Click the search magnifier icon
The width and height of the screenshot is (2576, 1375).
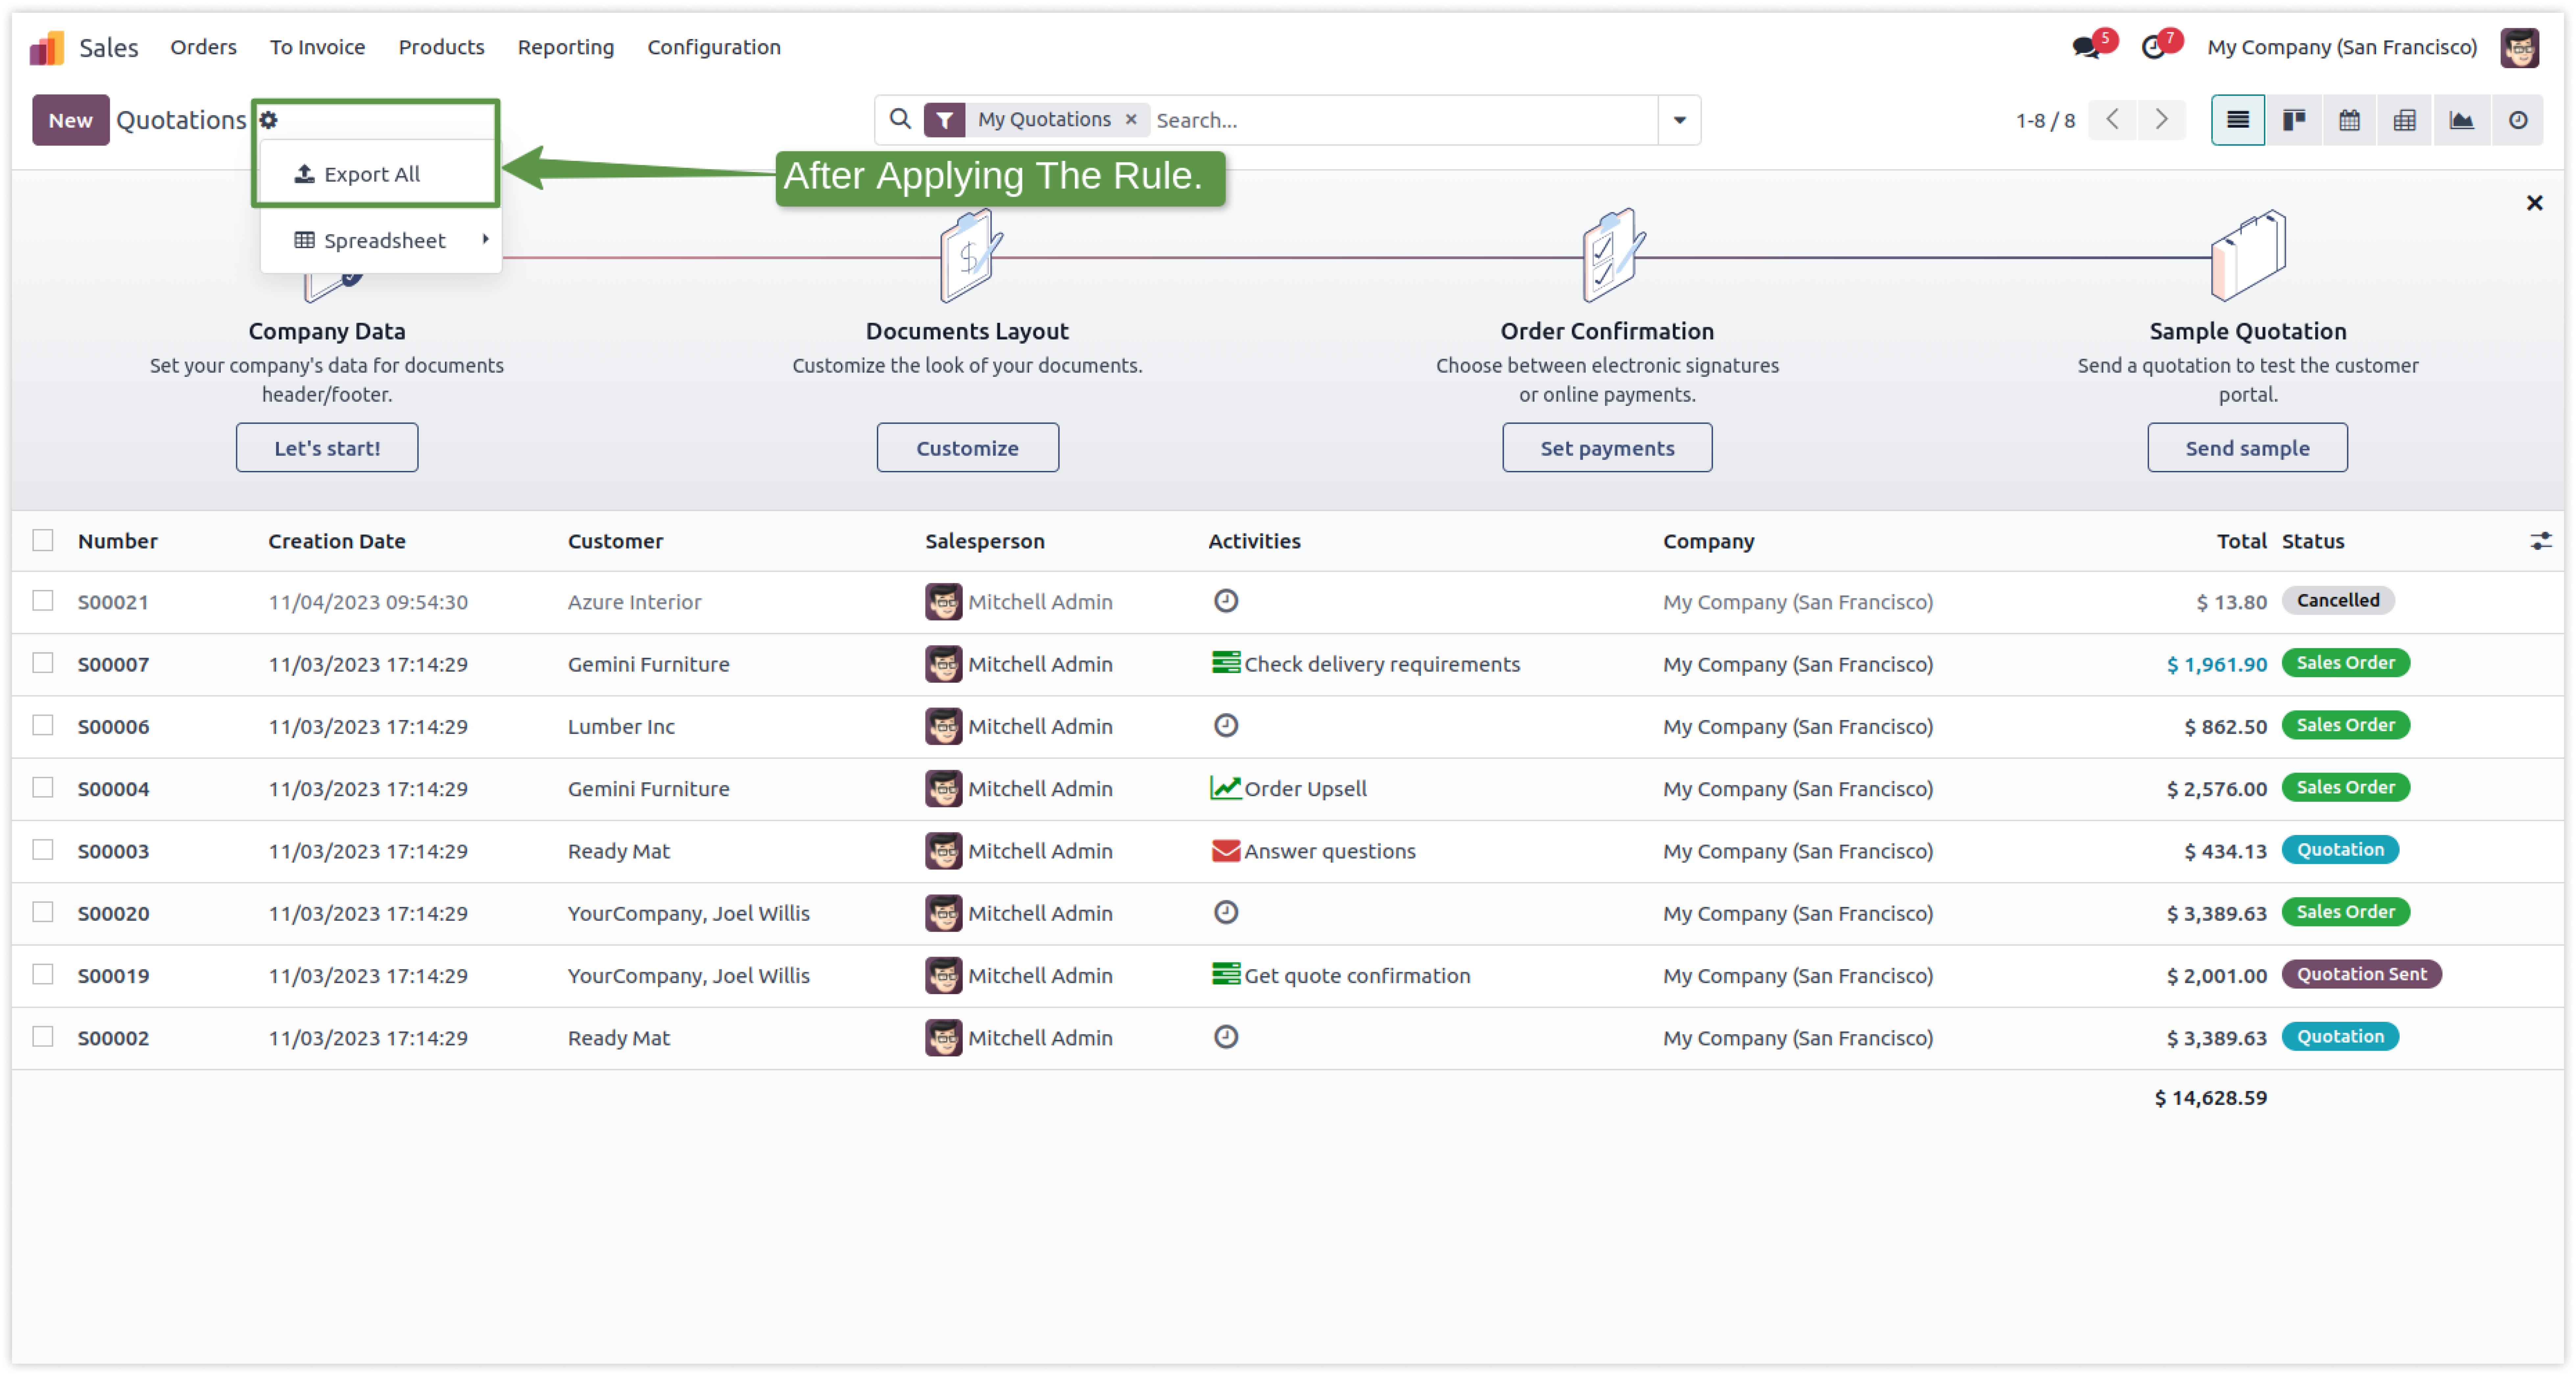pyautogui.click(x=900, y=119)
